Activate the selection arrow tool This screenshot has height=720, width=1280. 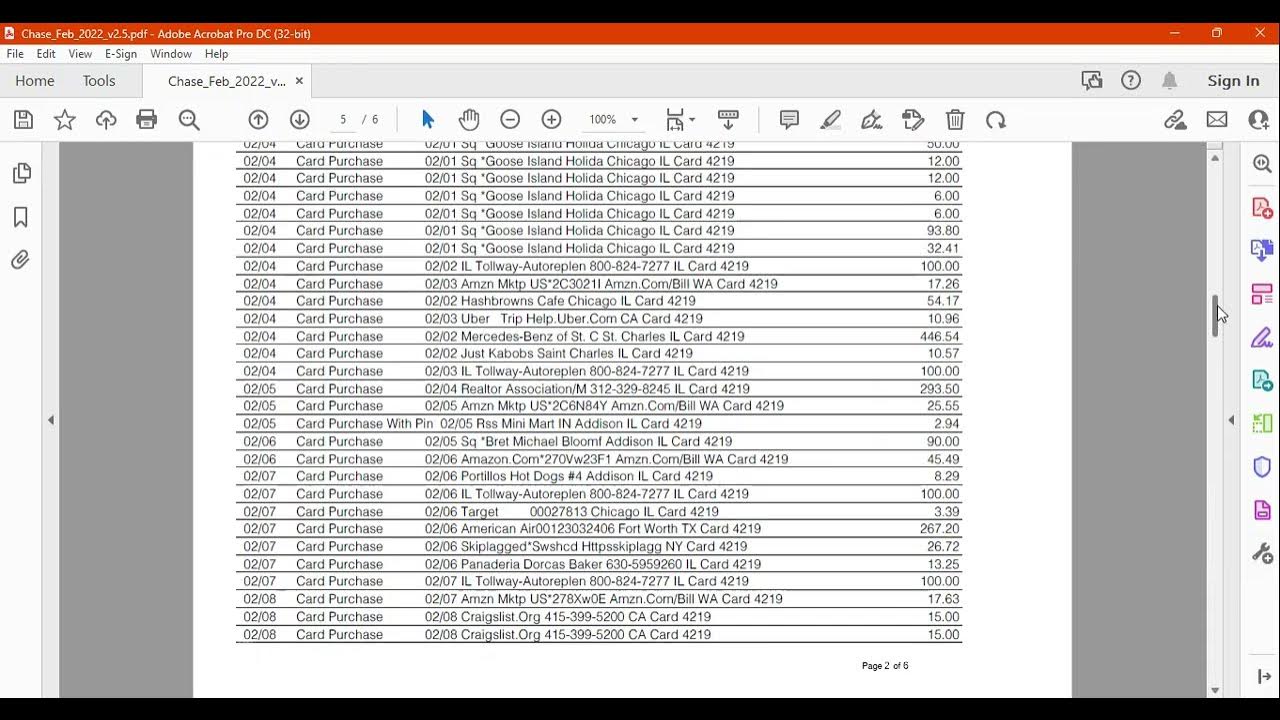click(428, 120)
